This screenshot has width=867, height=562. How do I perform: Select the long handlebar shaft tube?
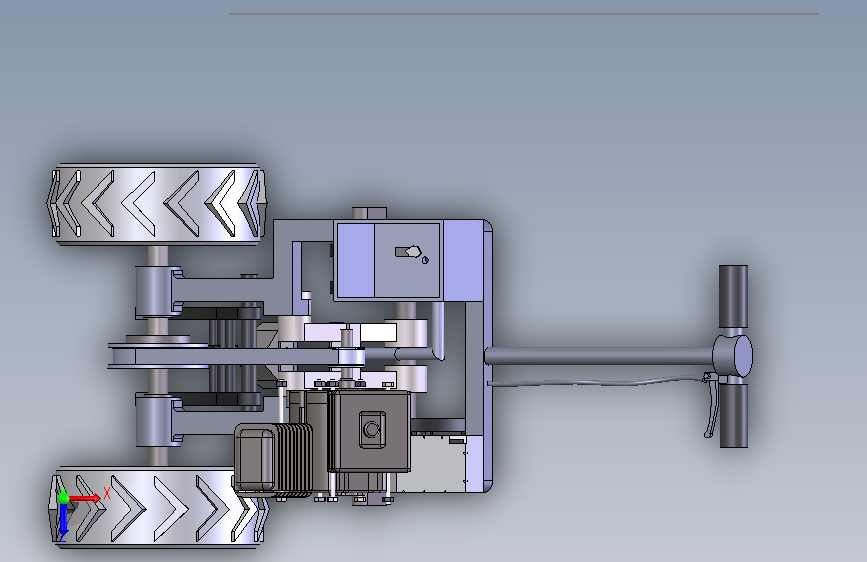coord(599,356)
